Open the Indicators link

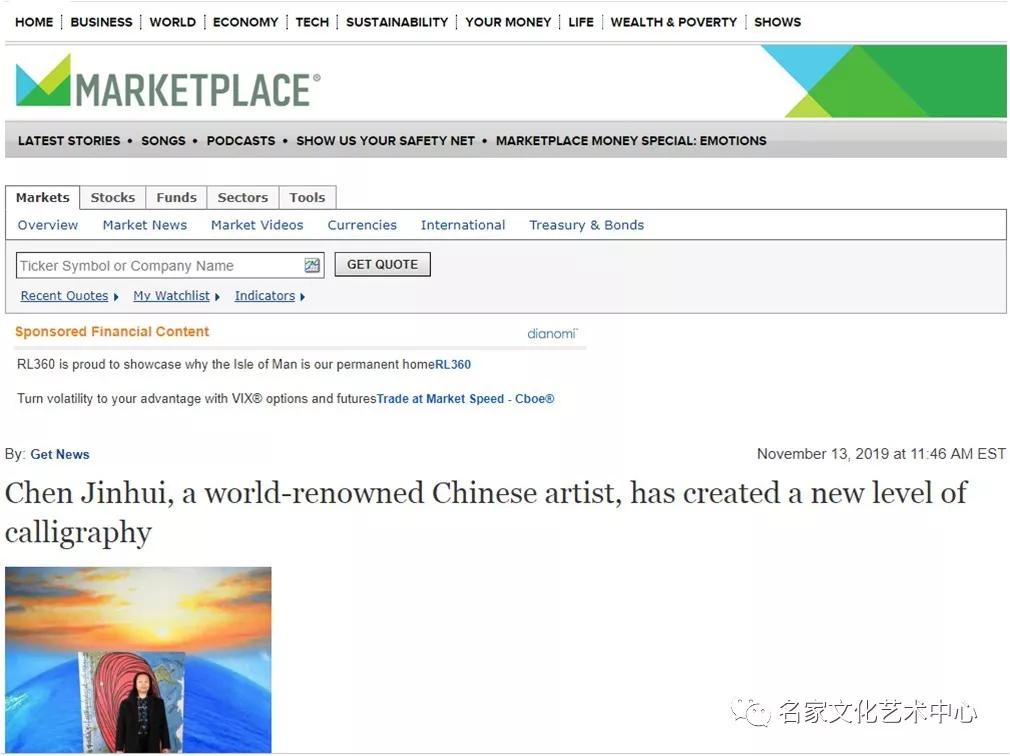pos(265,296)
